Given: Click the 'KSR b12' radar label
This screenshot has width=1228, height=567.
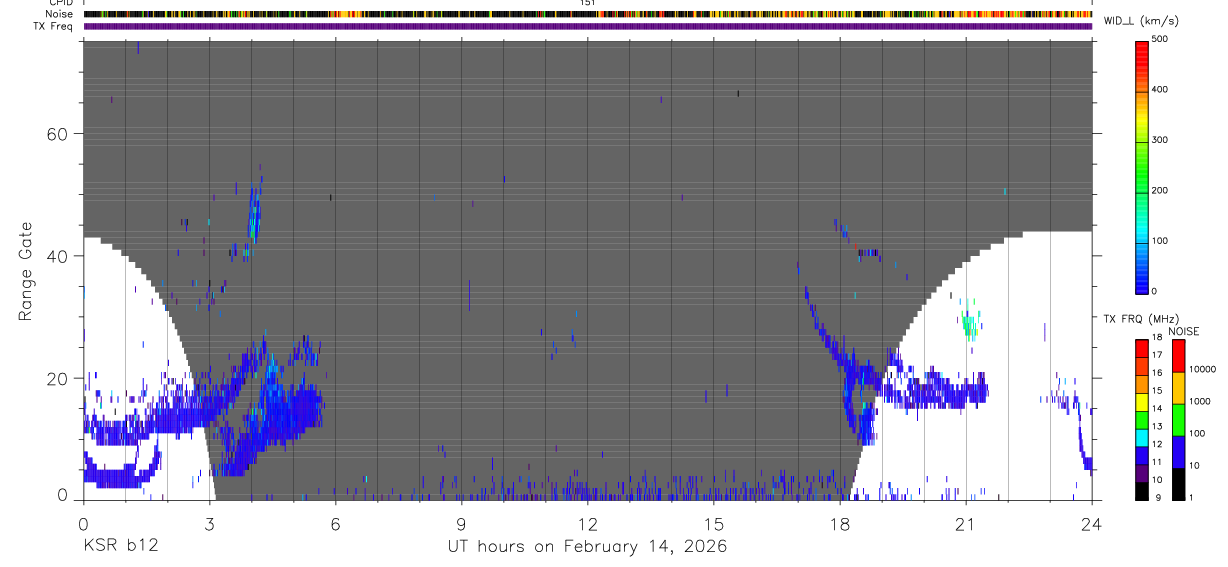Looking at the screenshot, I should point(119,546).
